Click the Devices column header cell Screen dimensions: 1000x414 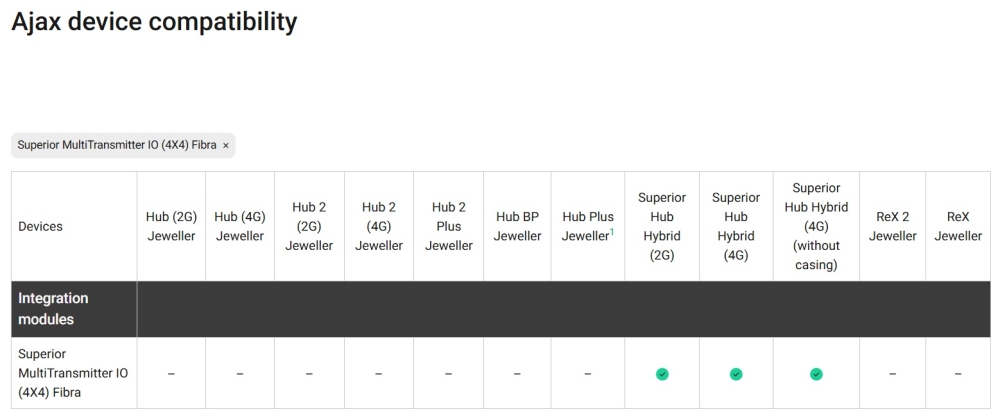click(x=41, y=227)
